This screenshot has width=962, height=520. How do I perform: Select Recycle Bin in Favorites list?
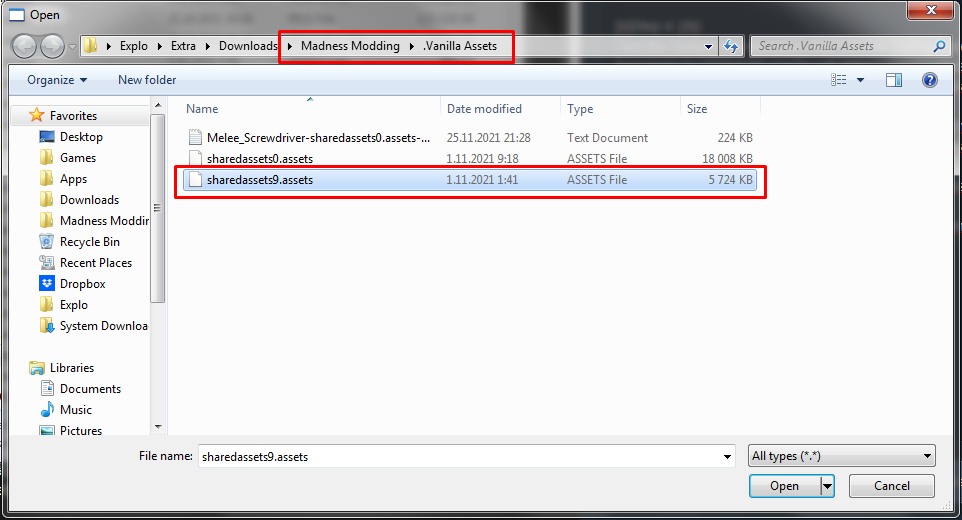coord(89,242)
